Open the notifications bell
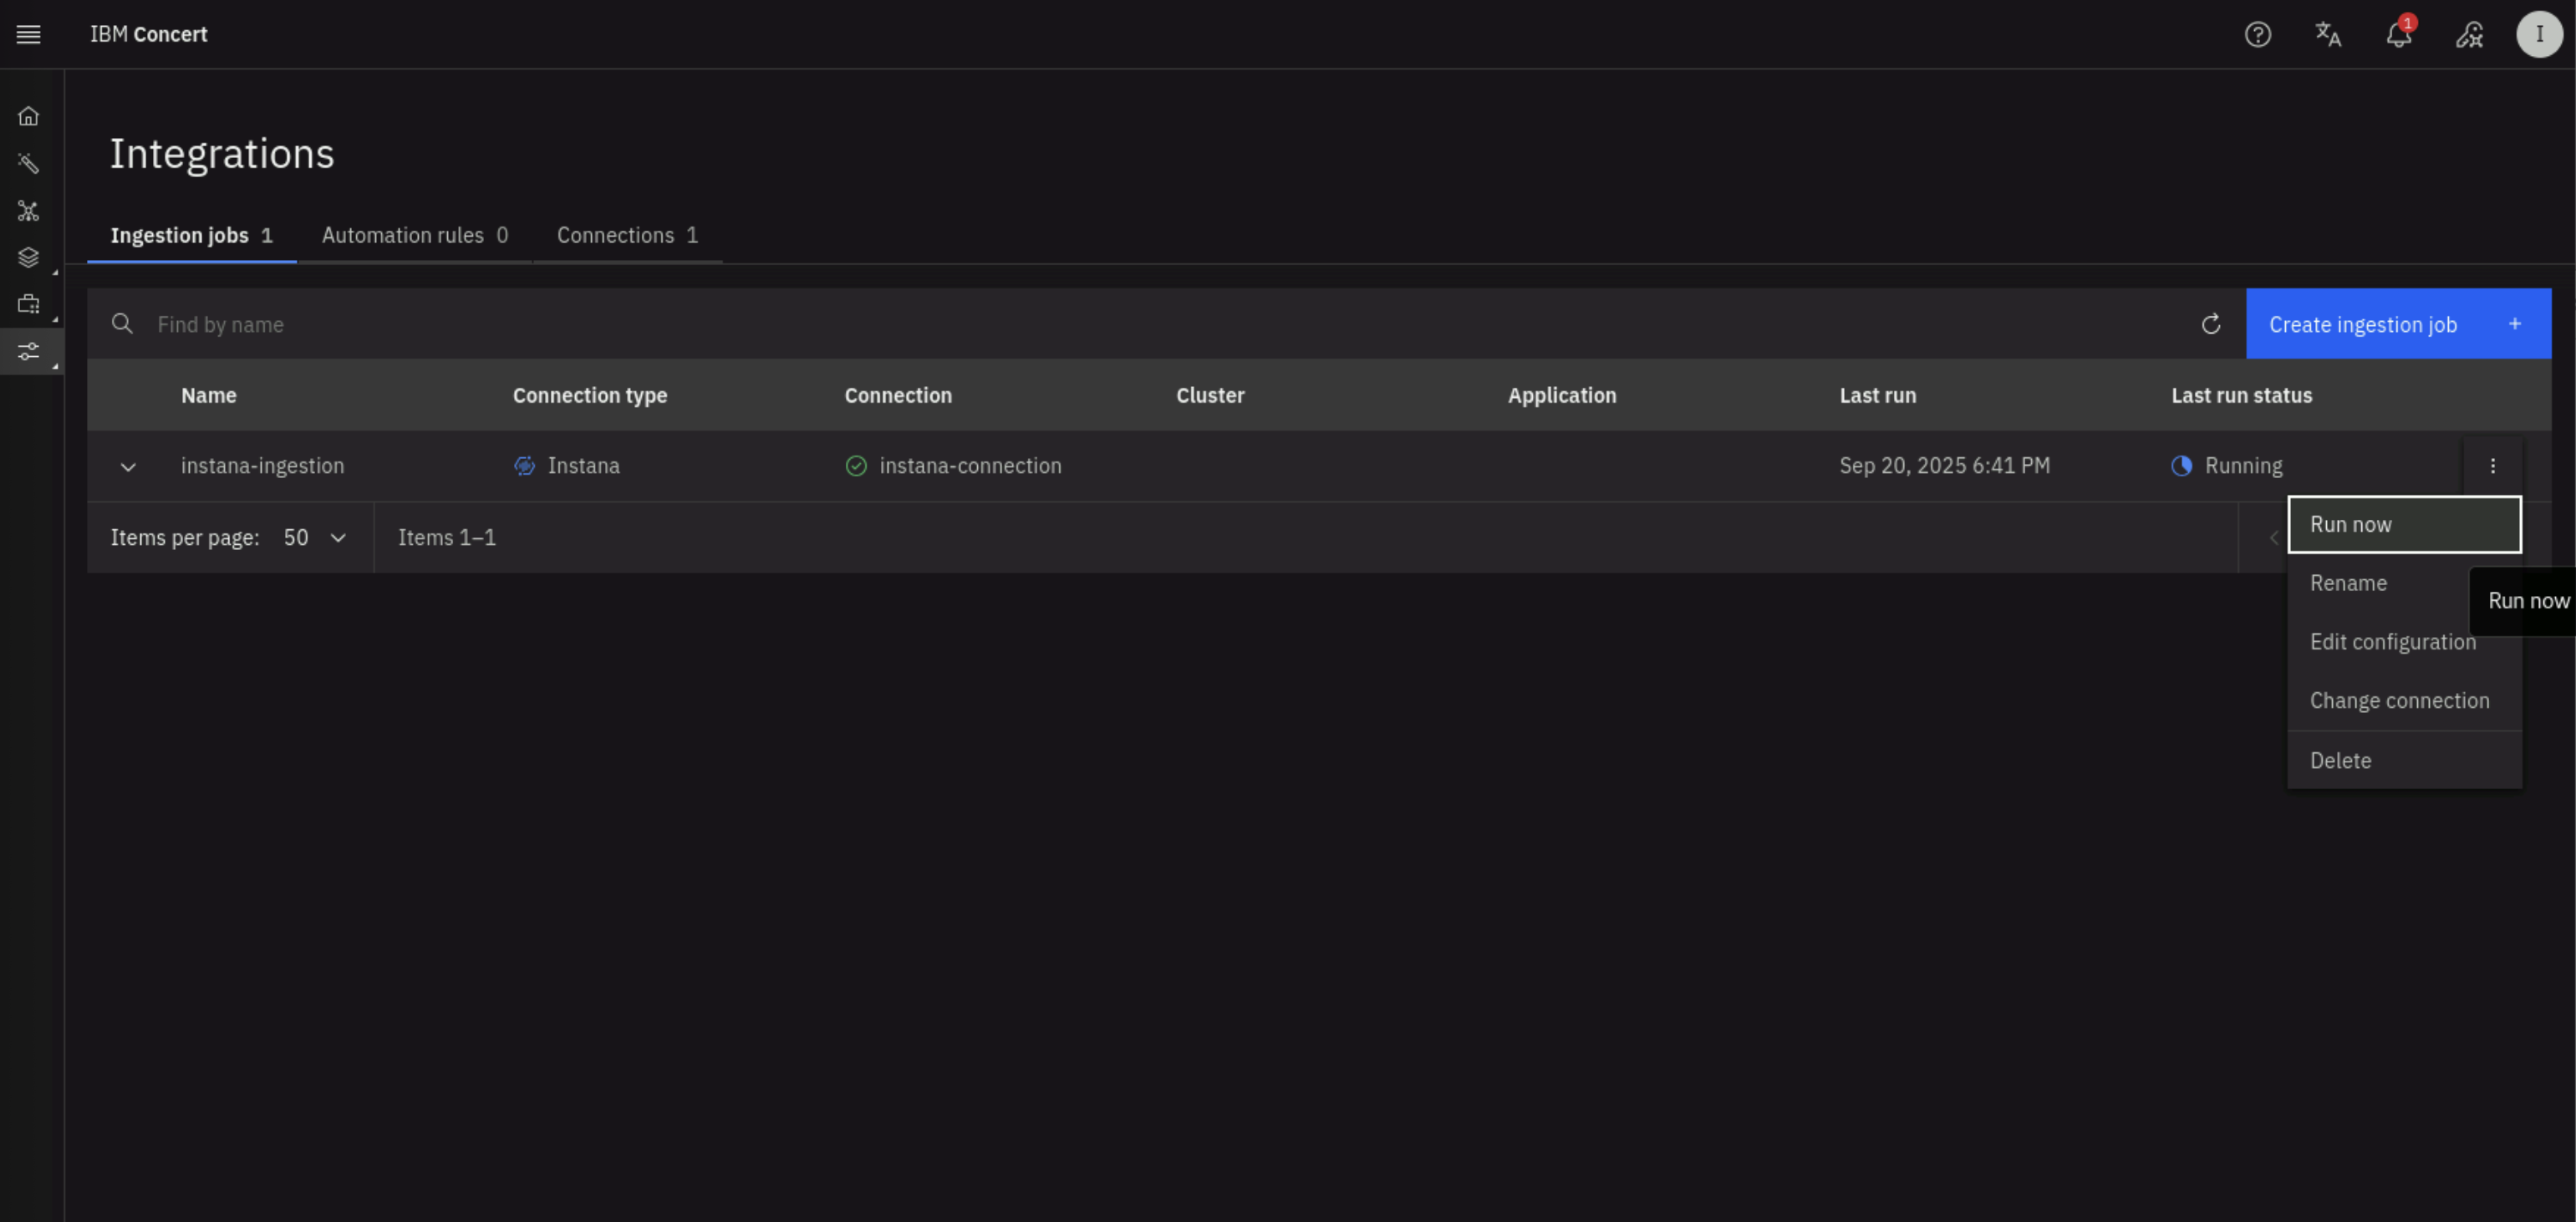Screen dimensions: 2576x1222 pyautogui.click(x=2398, y=35)
